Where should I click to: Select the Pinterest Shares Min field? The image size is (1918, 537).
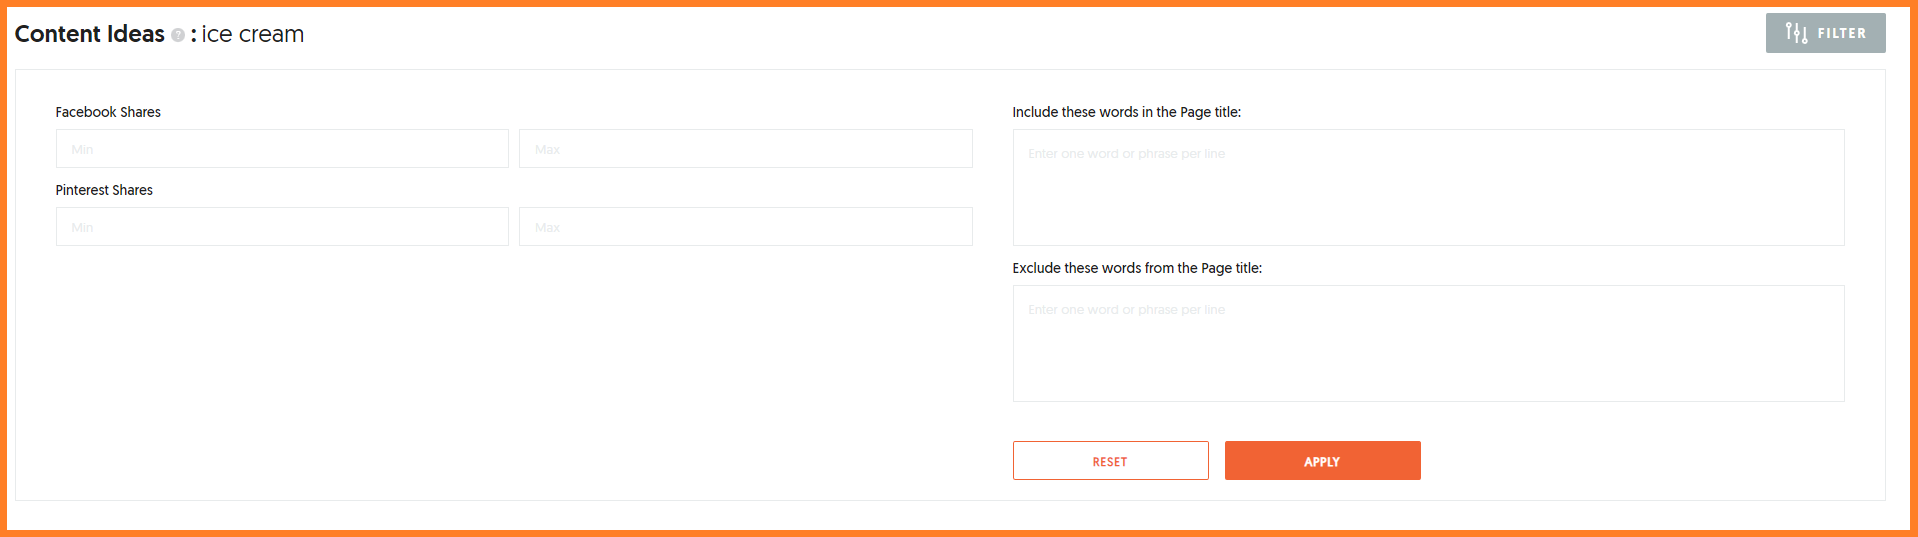click(x=282, y=227)
